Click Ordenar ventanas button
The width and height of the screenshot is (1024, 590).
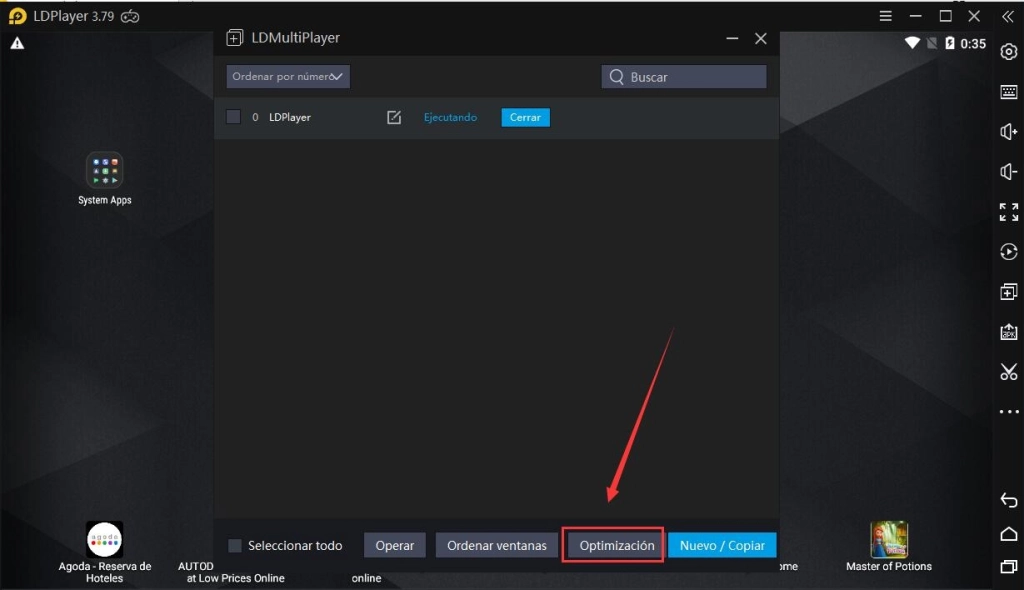click(x=496, y=545)
